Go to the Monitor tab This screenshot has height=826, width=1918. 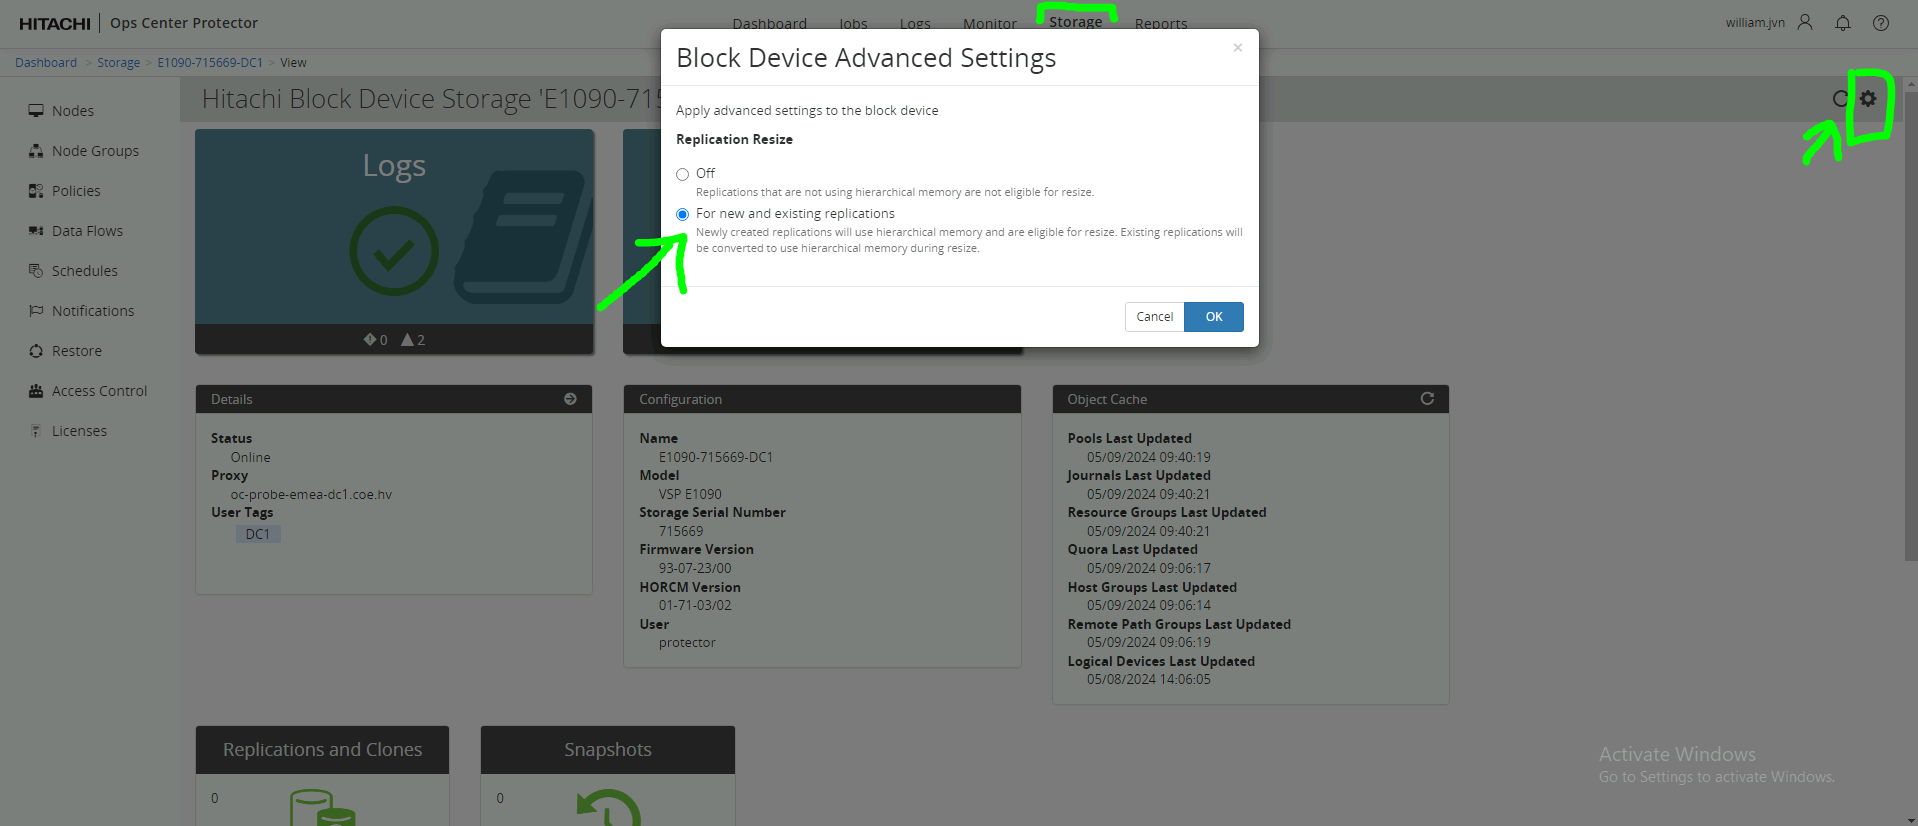point(989,23)
